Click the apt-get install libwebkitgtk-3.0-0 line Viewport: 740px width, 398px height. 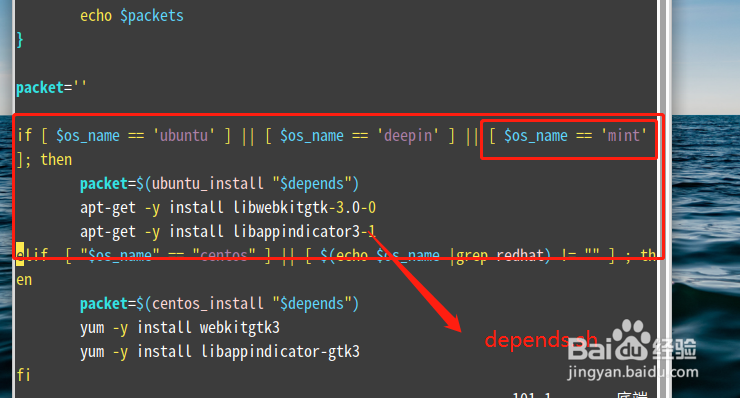coord(228,208)
